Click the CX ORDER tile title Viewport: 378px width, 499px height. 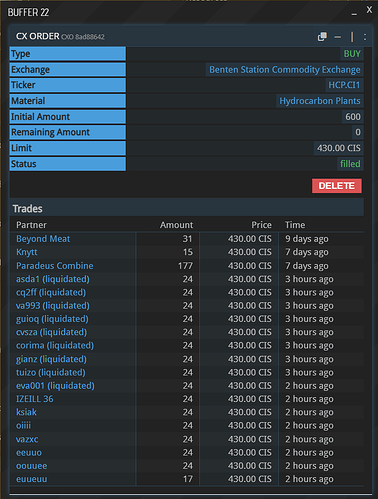click(38, 36)
